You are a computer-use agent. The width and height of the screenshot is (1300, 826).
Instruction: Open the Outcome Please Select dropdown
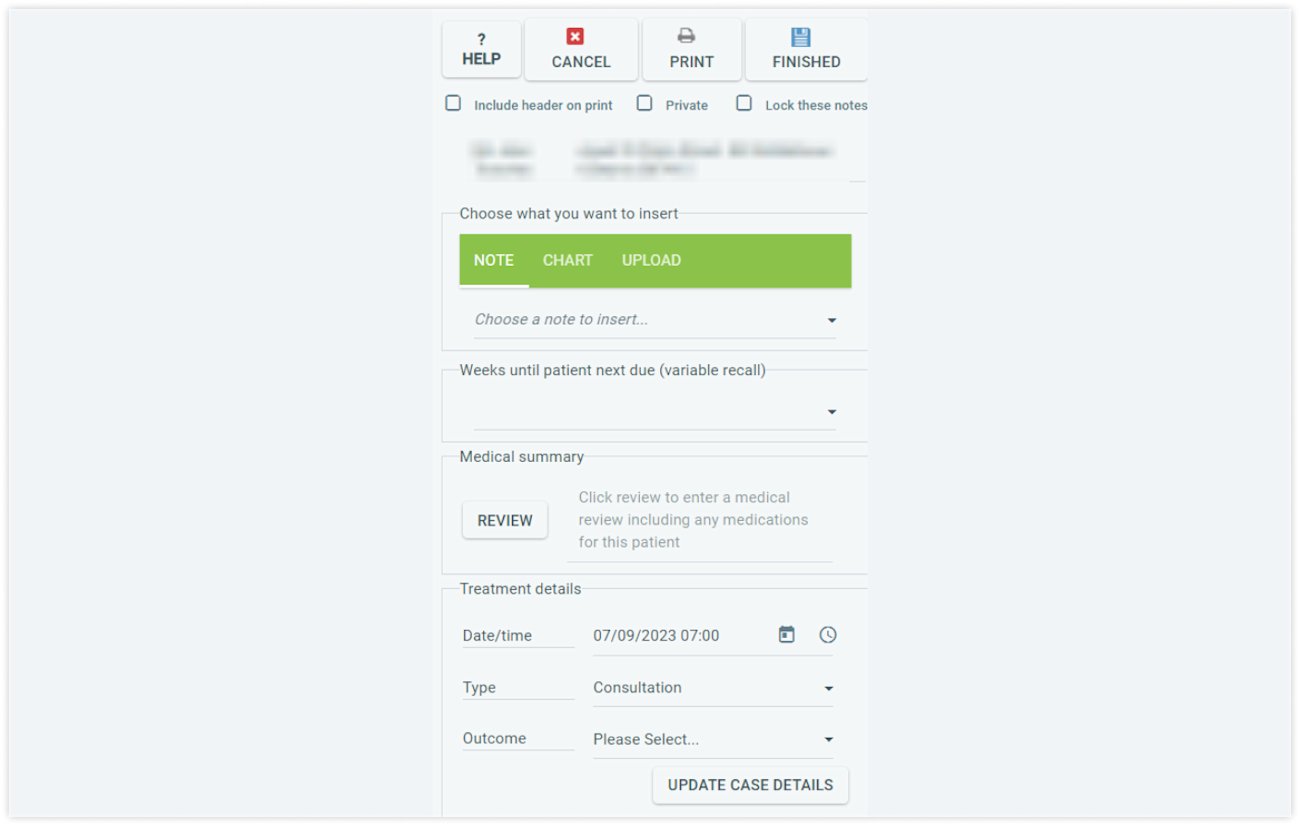pos(713,740)
